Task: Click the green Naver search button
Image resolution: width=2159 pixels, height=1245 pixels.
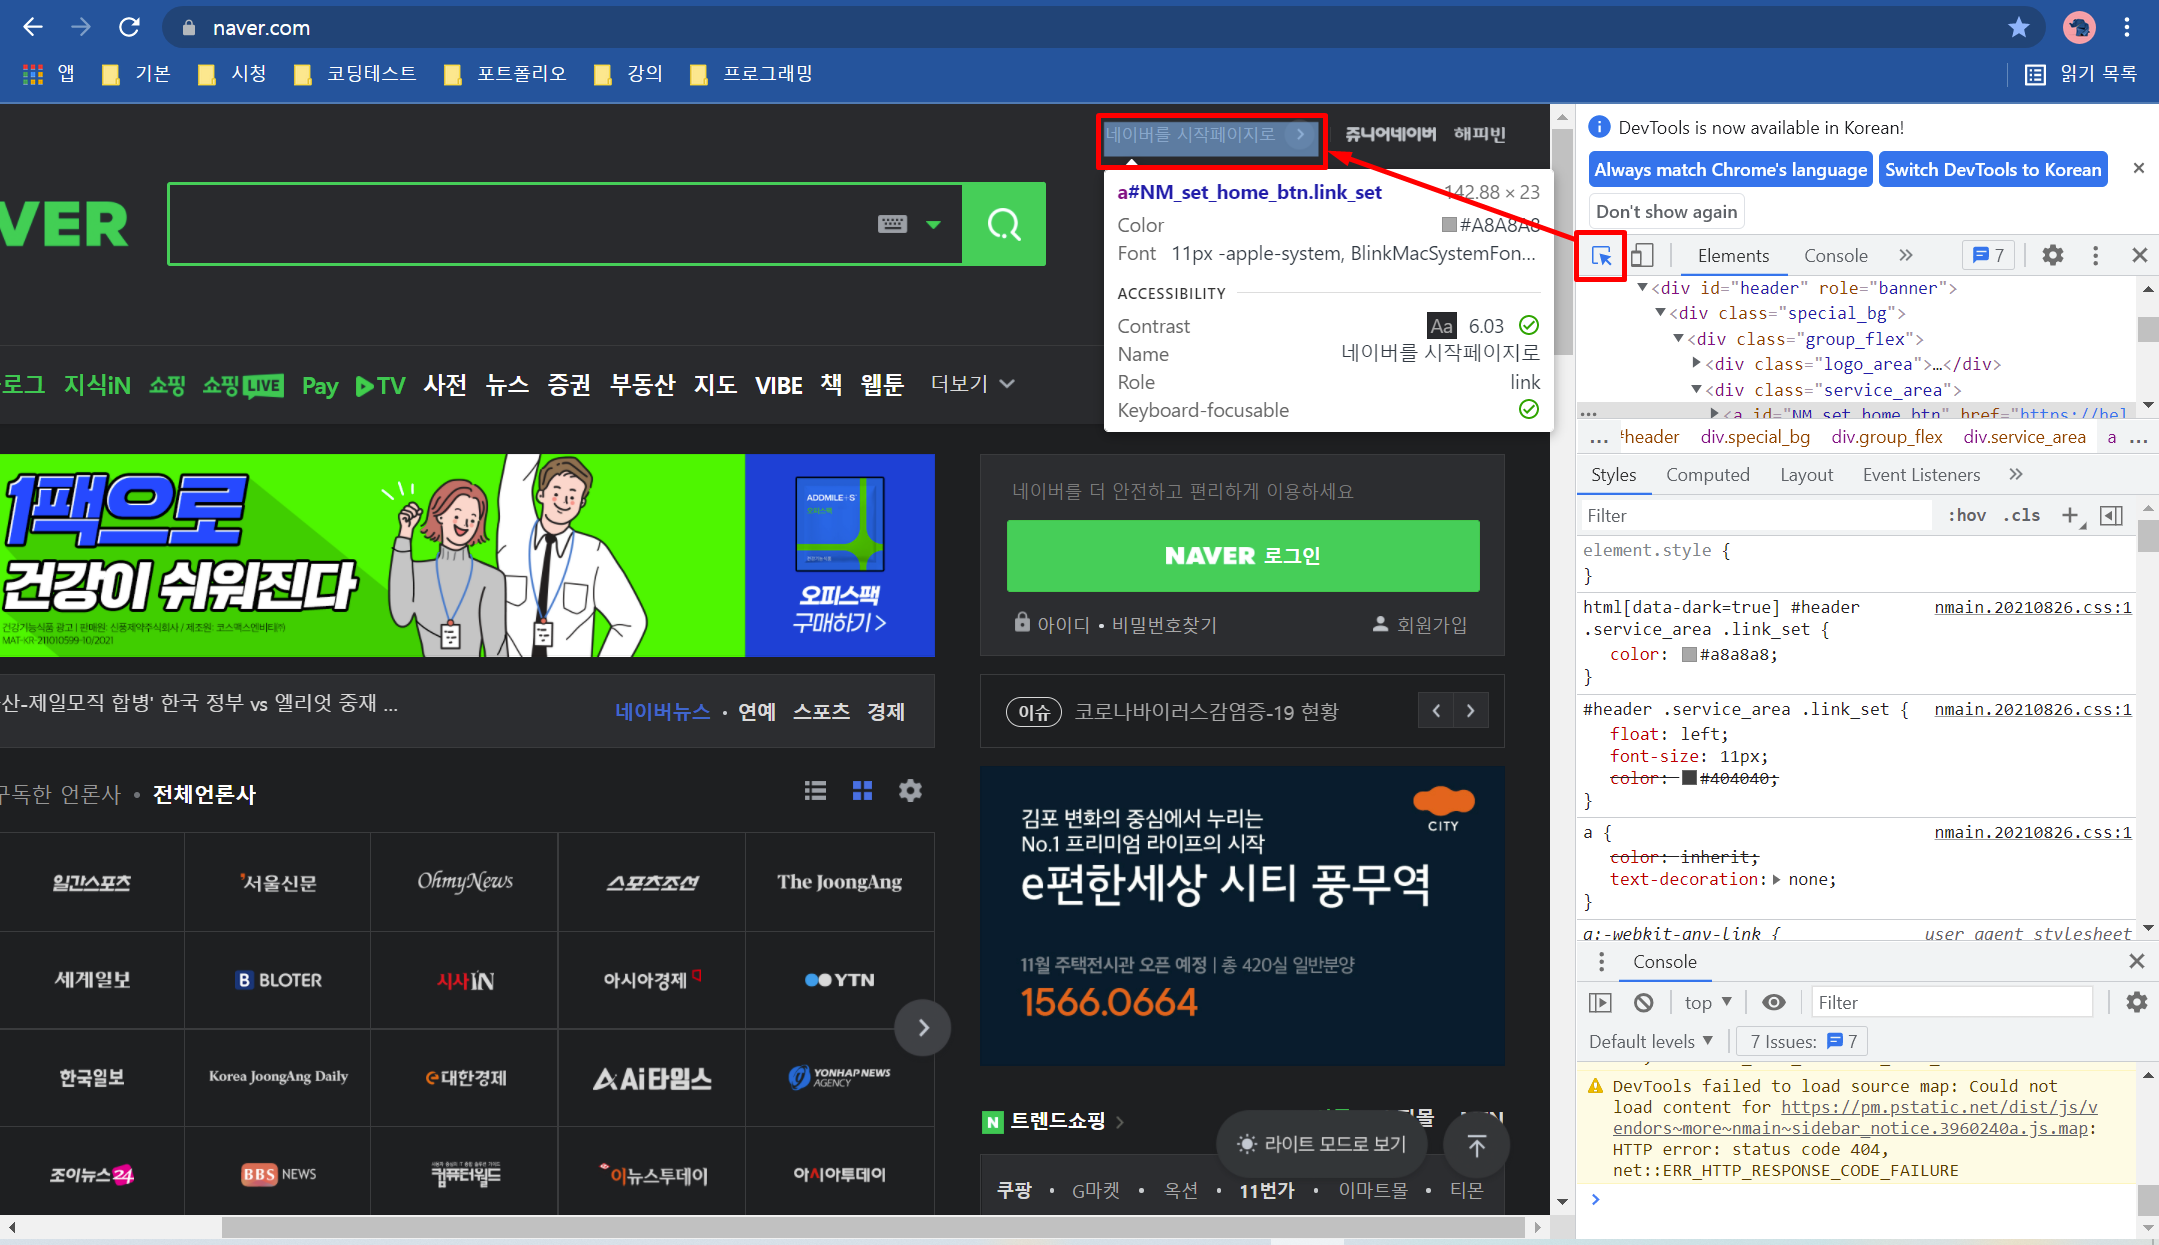Action: coord(1004,224)
